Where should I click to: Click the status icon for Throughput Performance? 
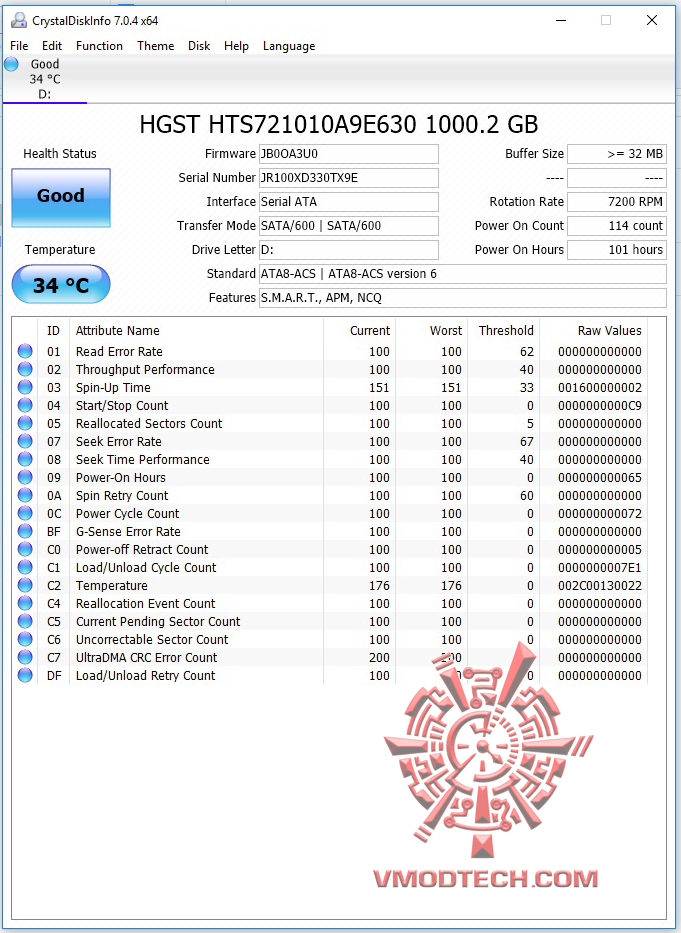coord(25,369)
